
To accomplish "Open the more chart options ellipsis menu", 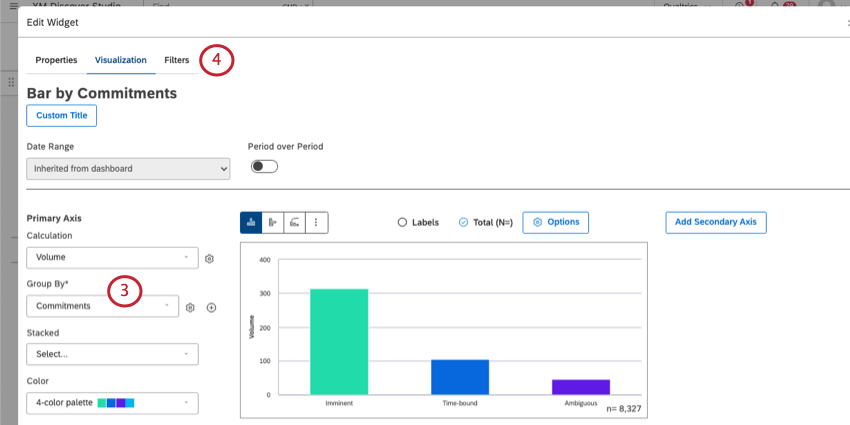I will pos(317,222).
